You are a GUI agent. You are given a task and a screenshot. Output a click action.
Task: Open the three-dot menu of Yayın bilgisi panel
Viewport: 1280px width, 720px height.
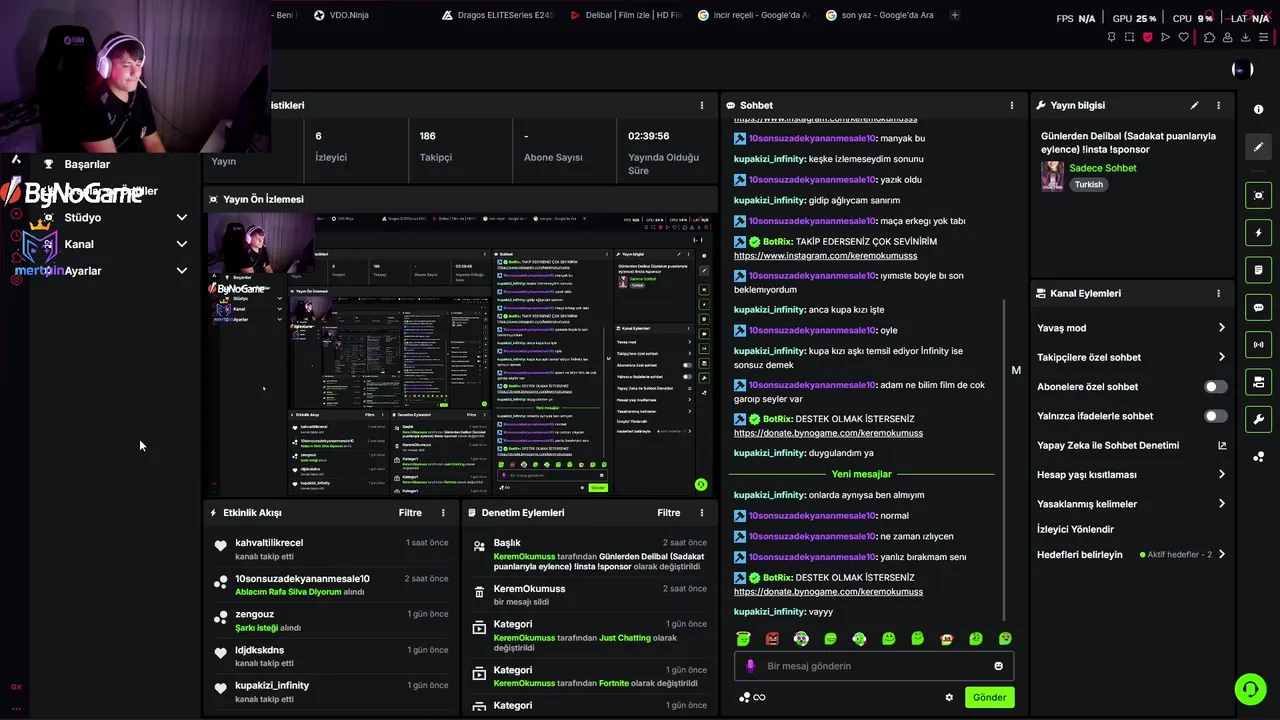[x=1218, y=105]
